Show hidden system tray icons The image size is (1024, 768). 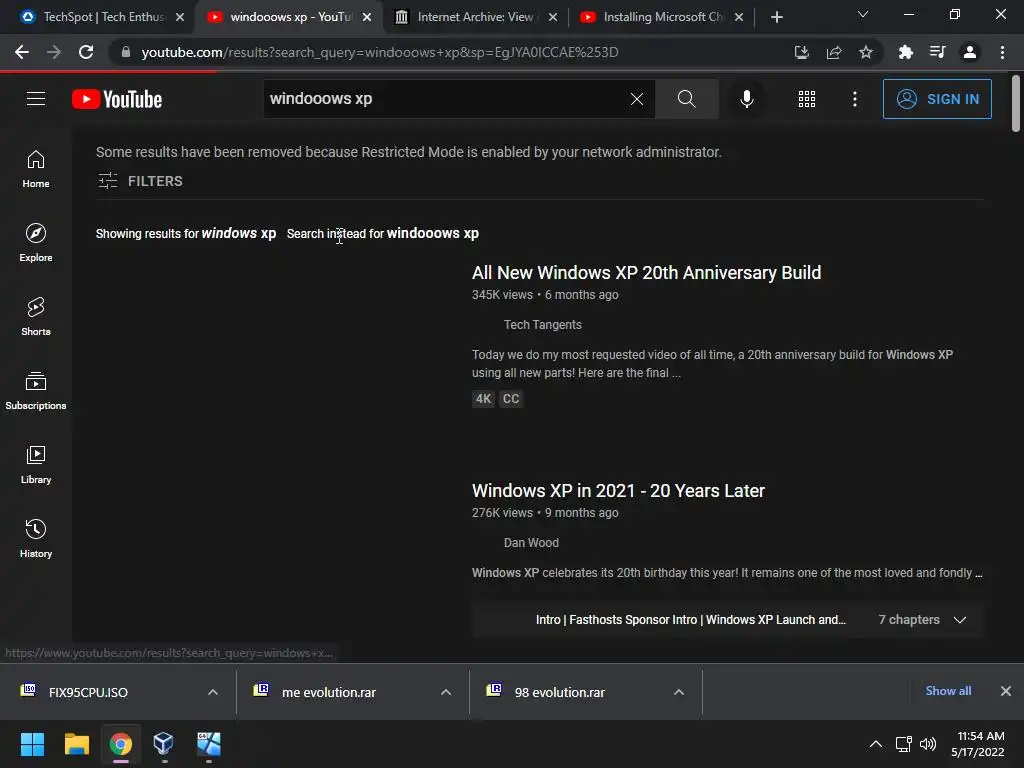(876, 744)
